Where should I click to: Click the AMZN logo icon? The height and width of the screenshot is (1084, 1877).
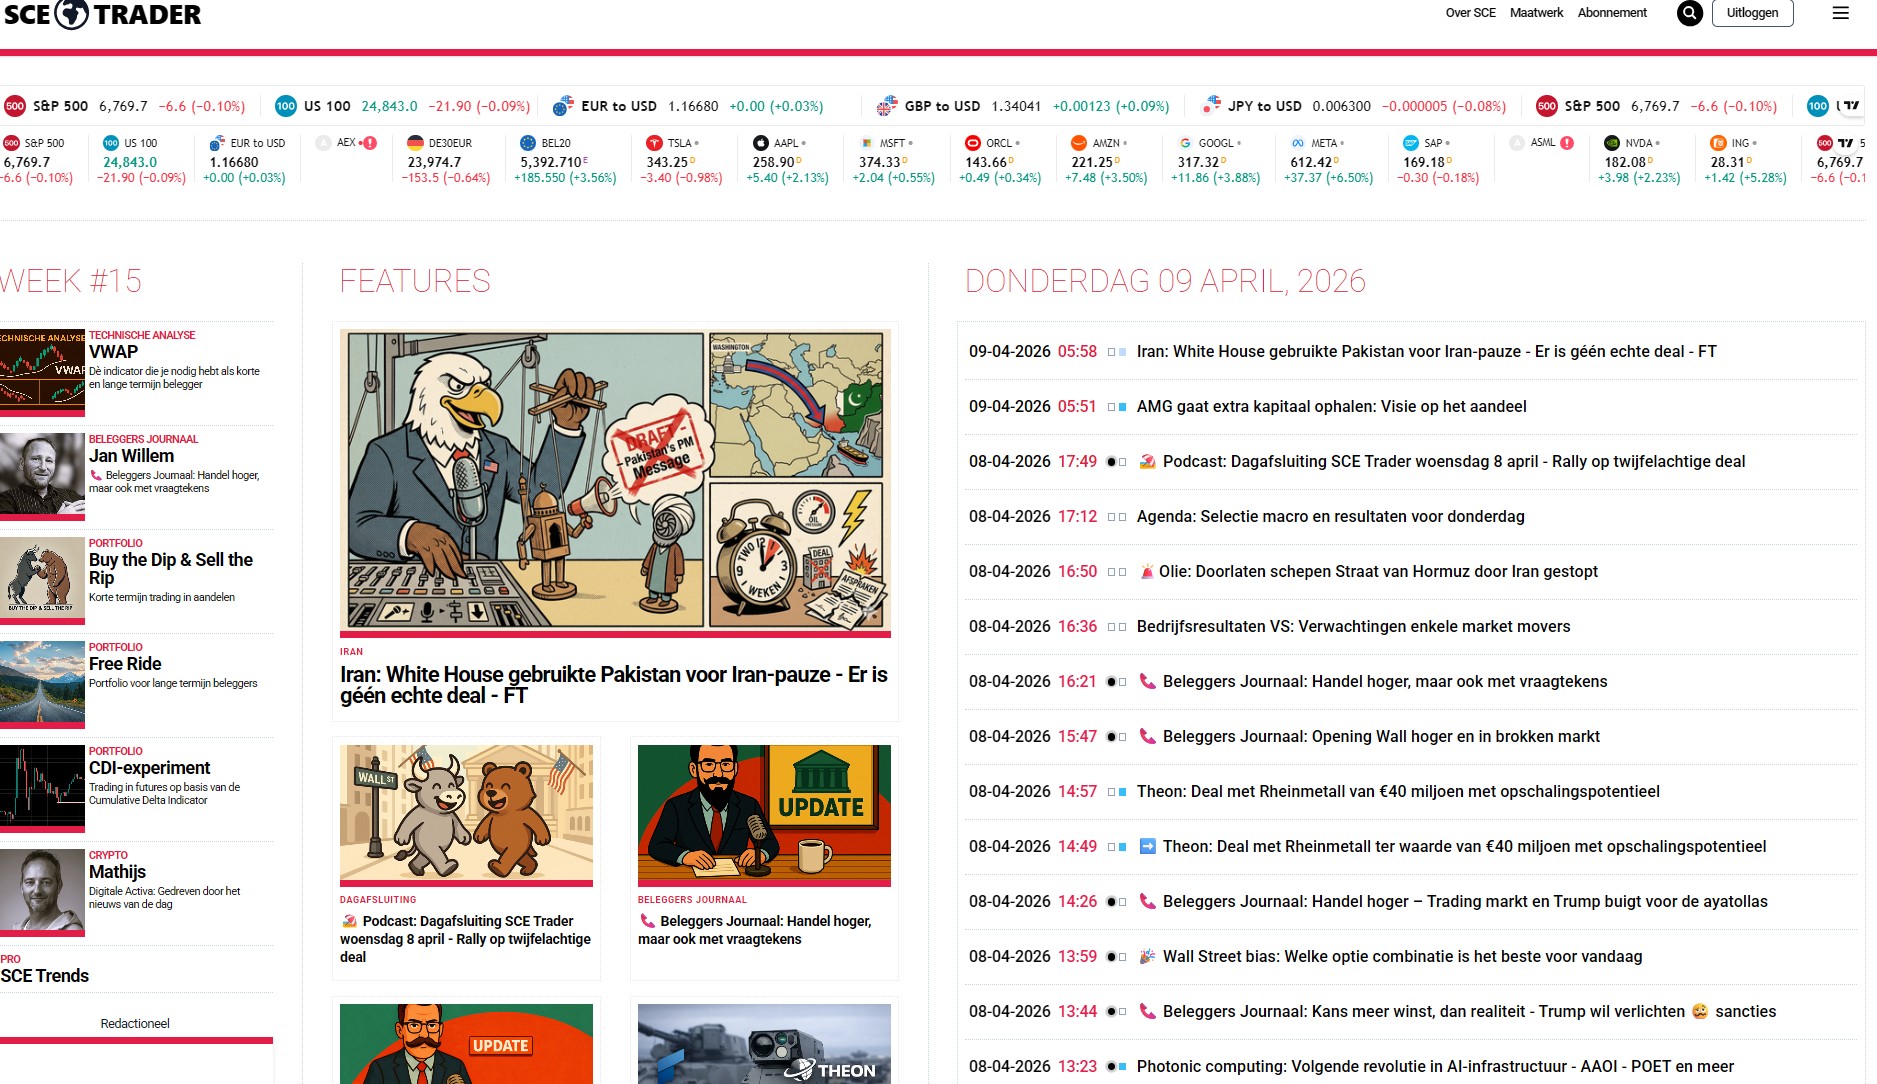[1079, 143]
